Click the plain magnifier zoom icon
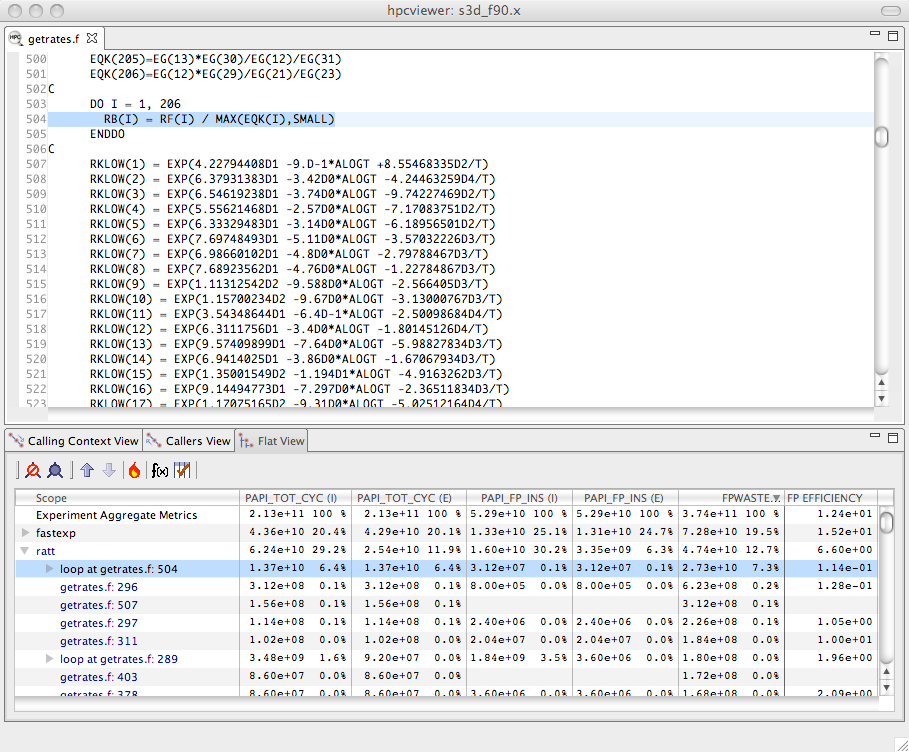 coord(55,470)
